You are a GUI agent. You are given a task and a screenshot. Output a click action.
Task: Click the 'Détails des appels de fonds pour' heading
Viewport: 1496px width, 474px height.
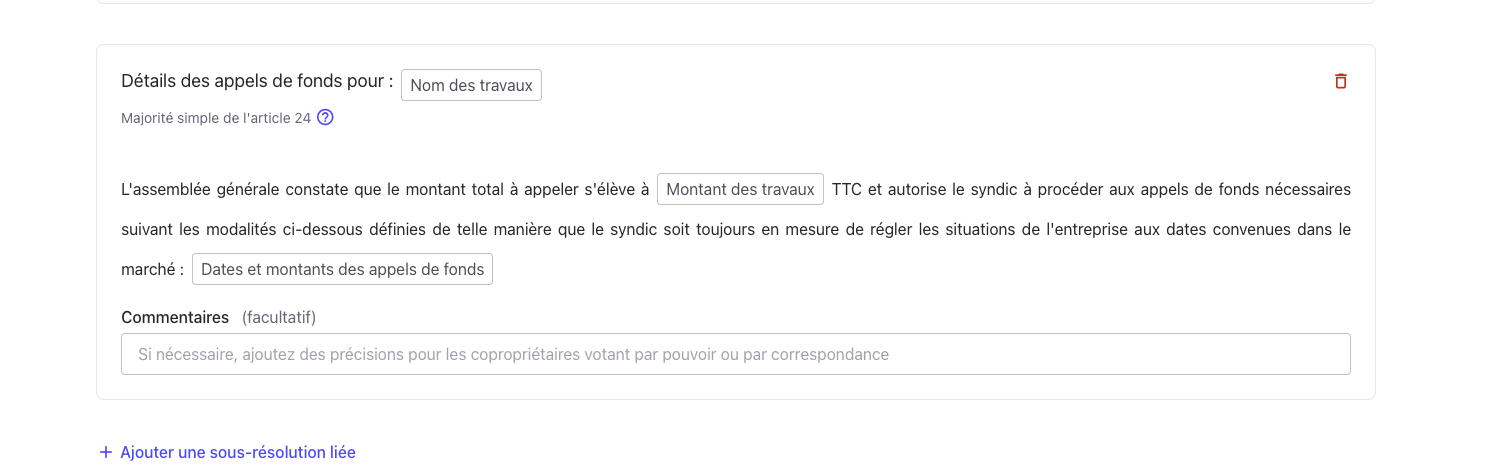point(257,82)
